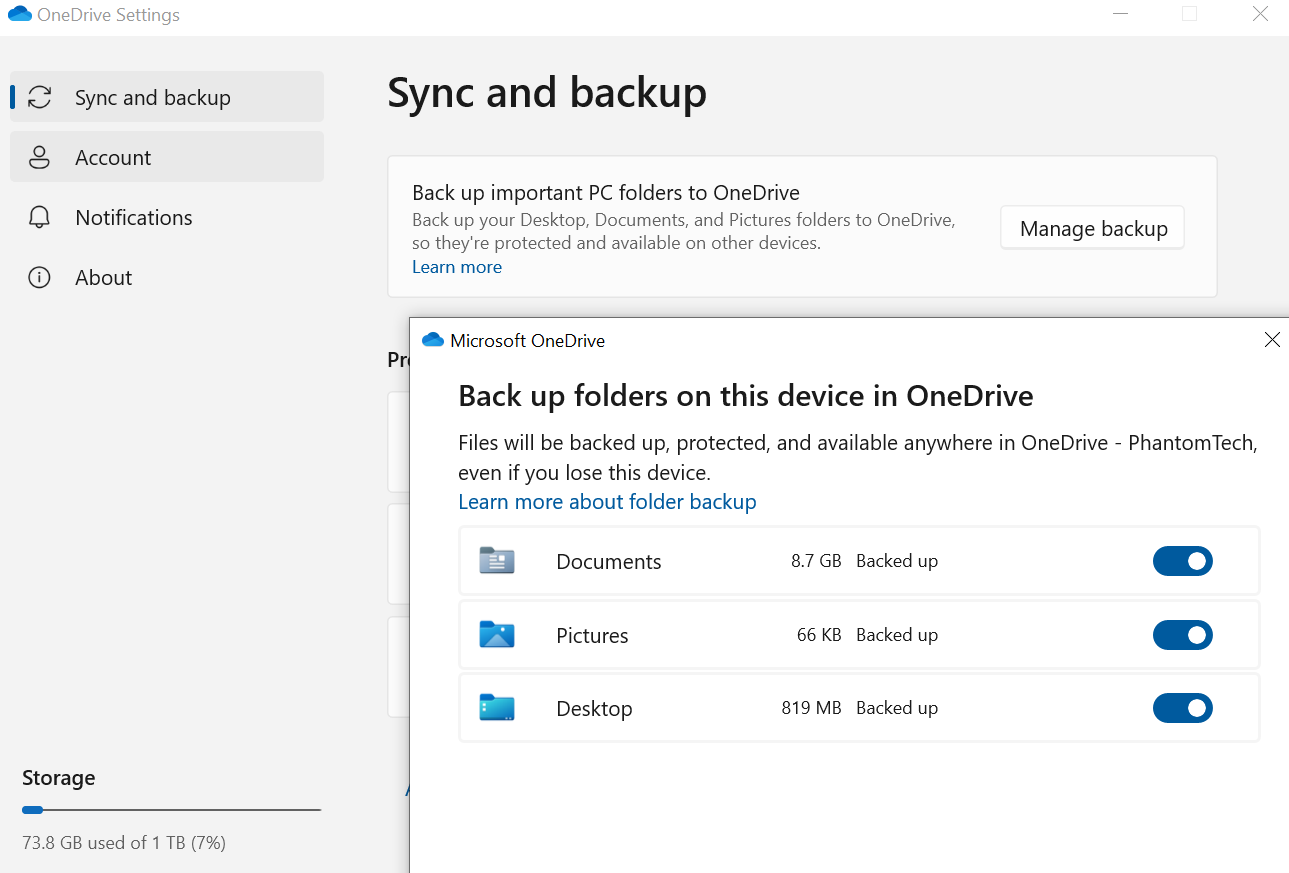Close the OneDrive Settings window

point(1261,14)
